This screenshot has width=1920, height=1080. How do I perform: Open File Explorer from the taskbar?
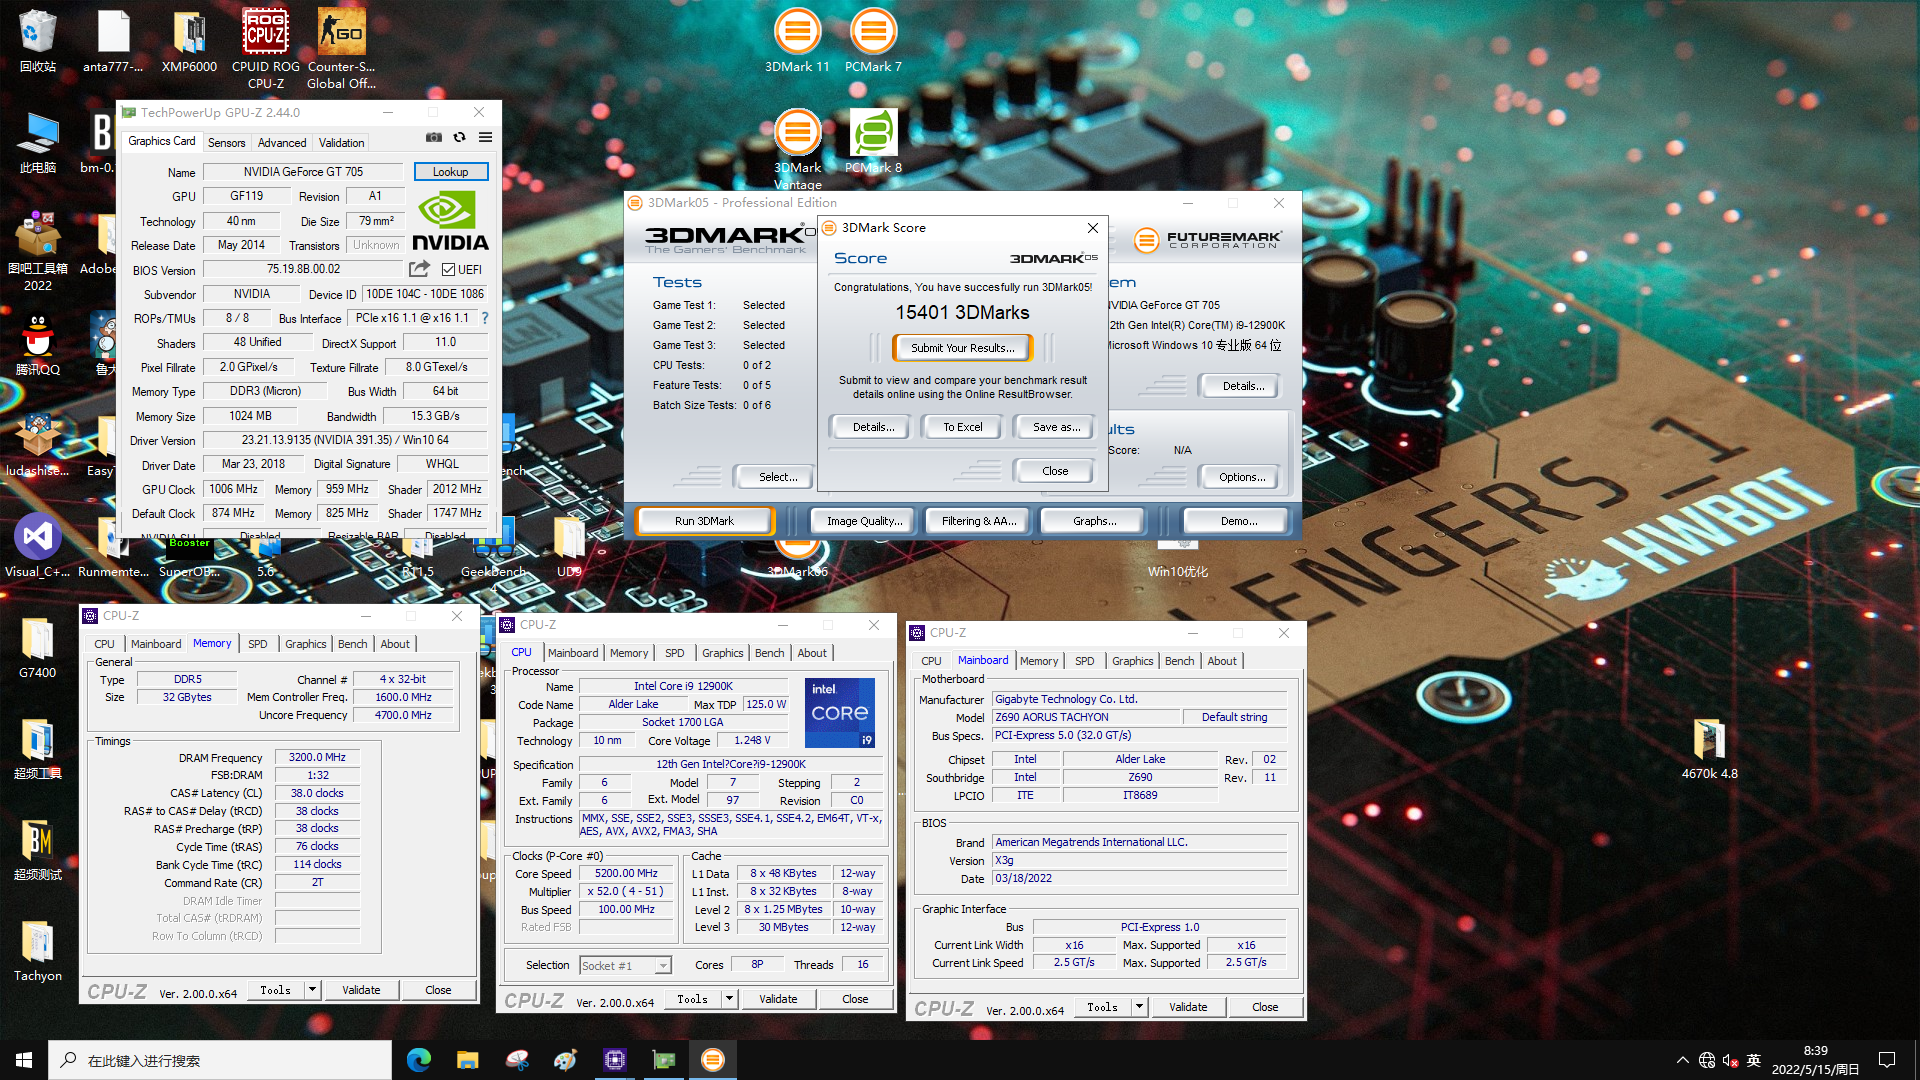(468, 1060)
